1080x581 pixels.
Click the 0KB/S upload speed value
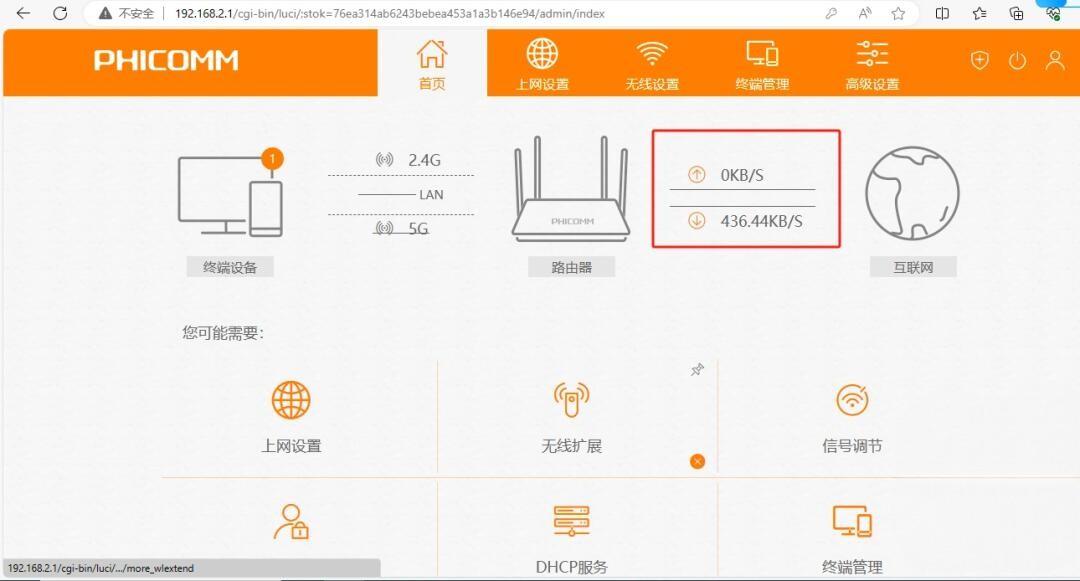pos(742,175)
